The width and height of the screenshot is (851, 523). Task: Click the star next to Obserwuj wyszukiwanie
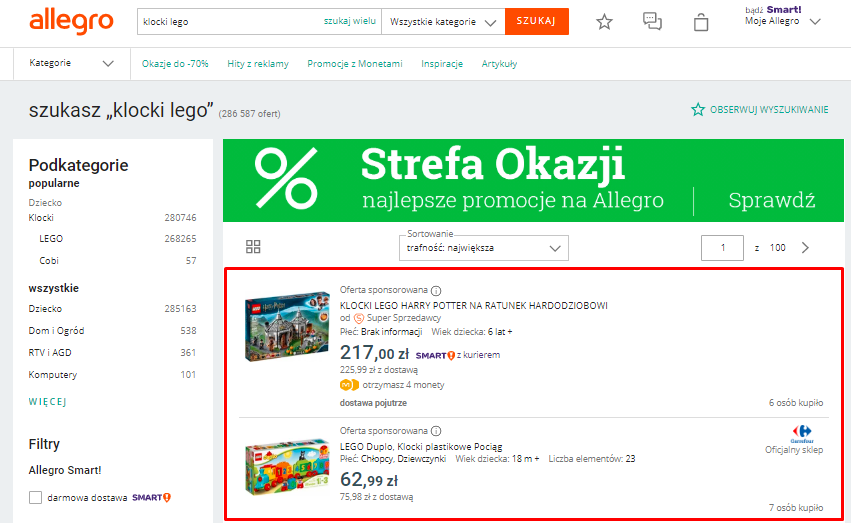click(697, 110)
